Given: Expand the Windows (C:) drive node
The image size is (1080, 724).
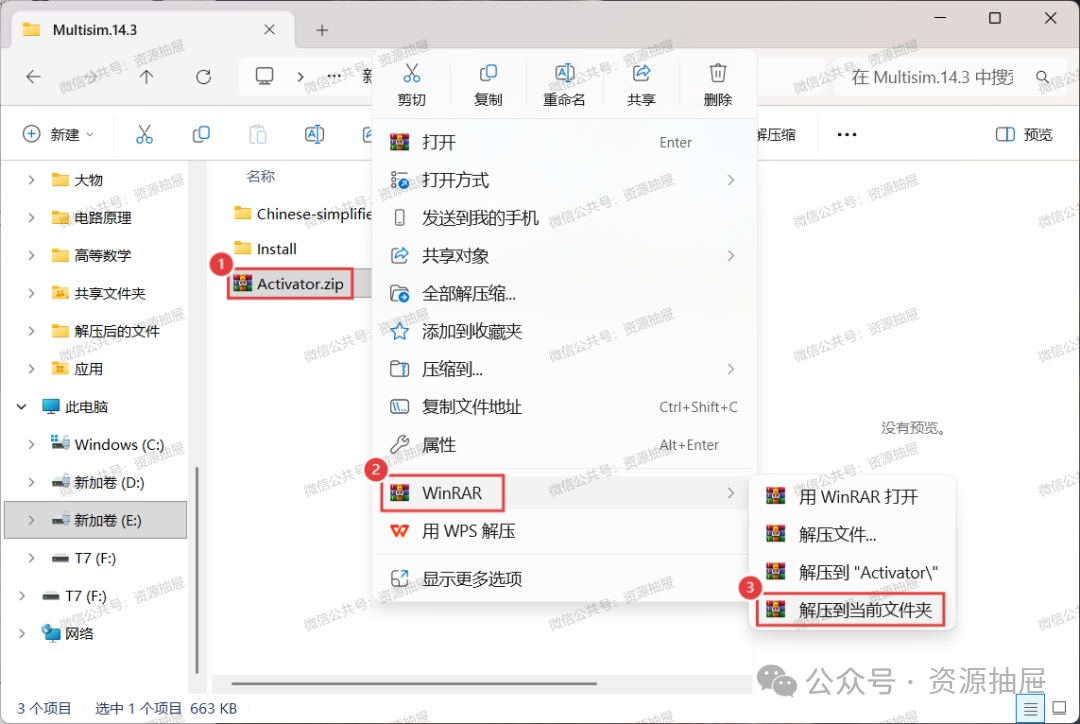Looking at the screenshot, I should coord(31,444).
